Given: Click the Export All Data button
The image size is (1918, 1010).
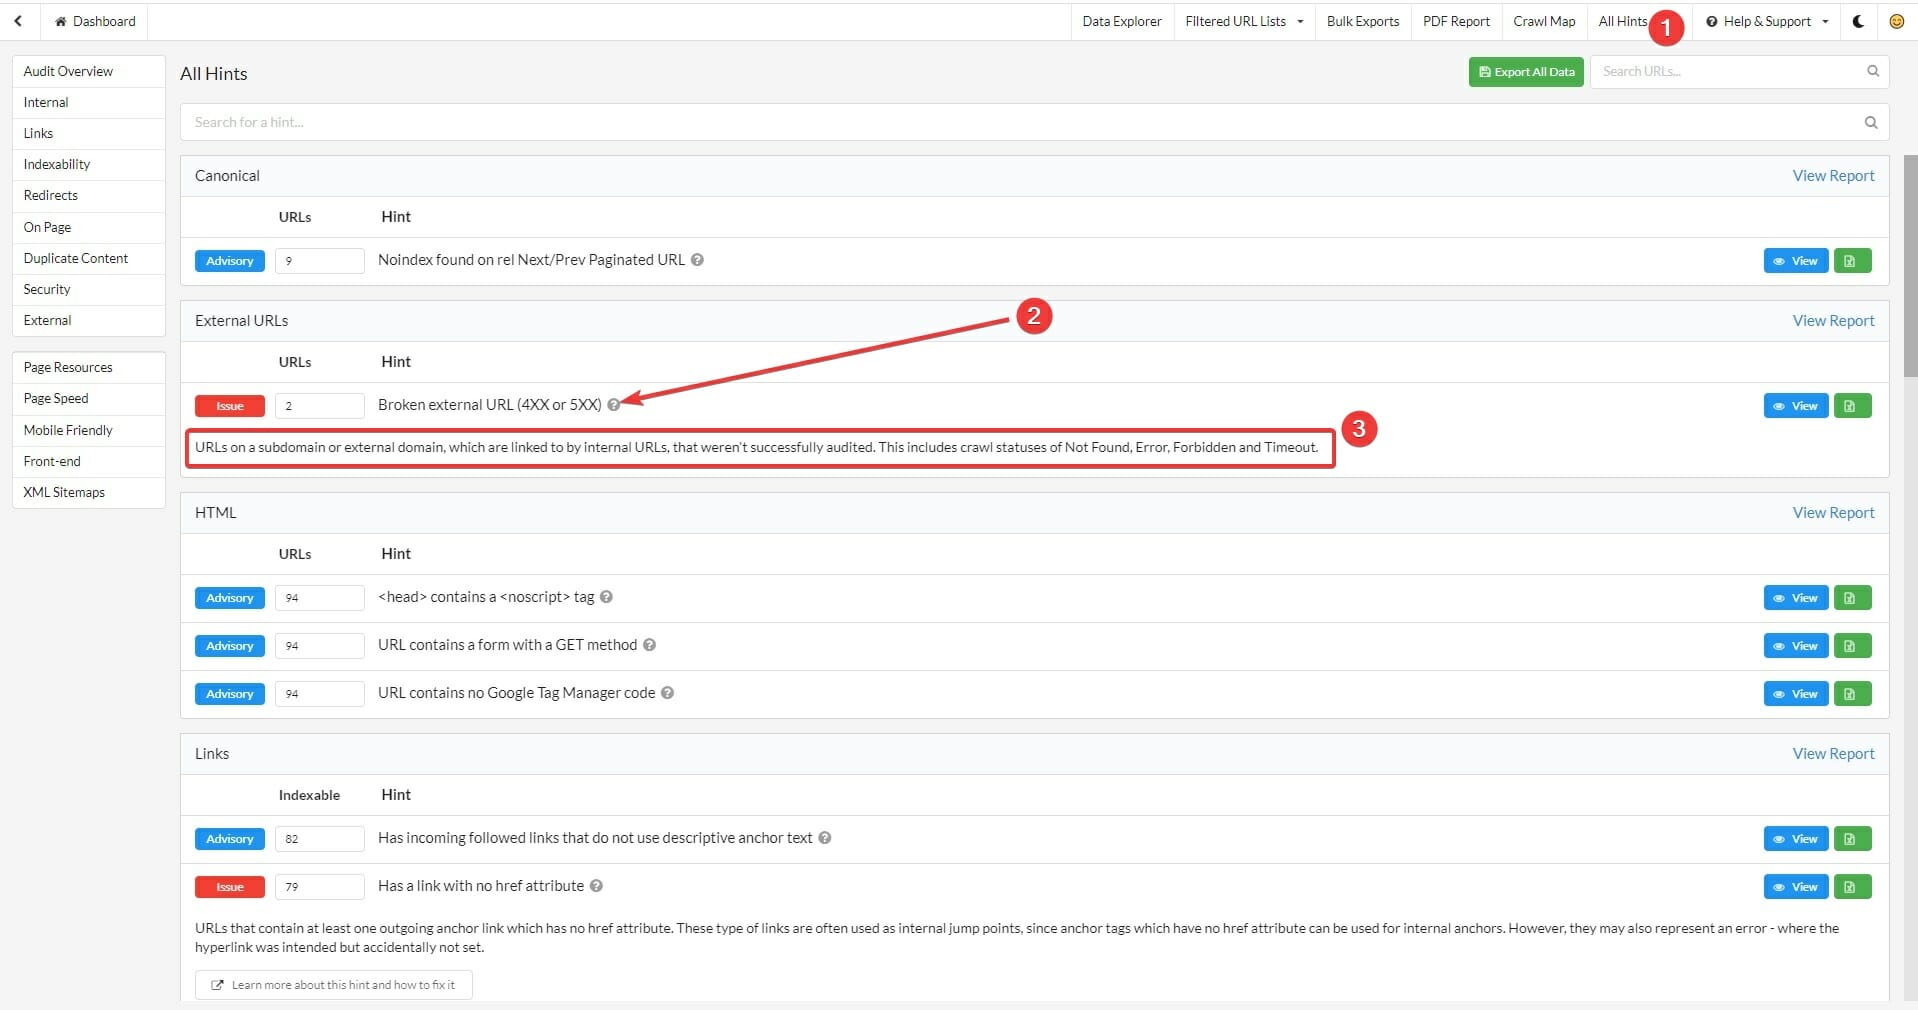Looking at the screenshot, I should coord(1525,72).
